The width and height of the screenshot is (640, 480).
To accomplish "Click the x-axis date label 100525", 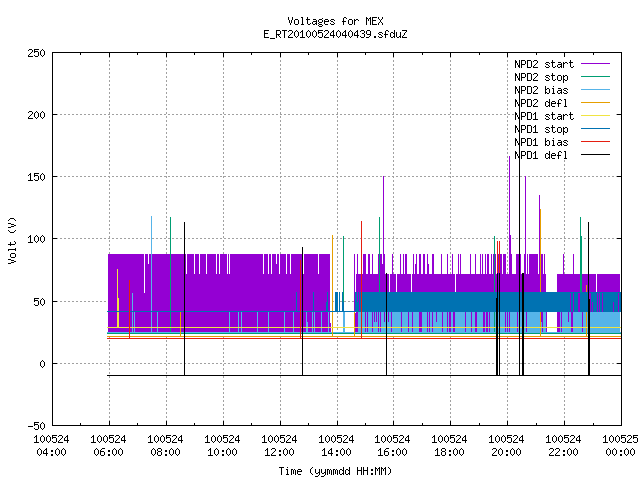I will [620, 439].
